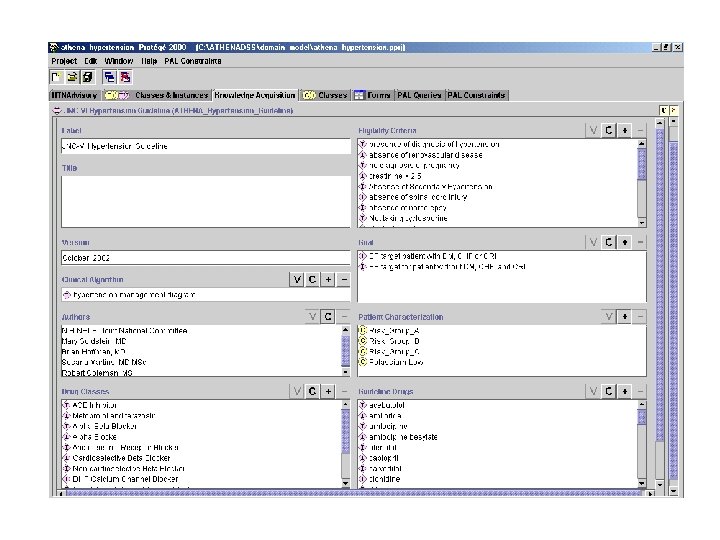View selected Guideline Drugs instance (V)
The image size is (720, 540).
point(593,391)
